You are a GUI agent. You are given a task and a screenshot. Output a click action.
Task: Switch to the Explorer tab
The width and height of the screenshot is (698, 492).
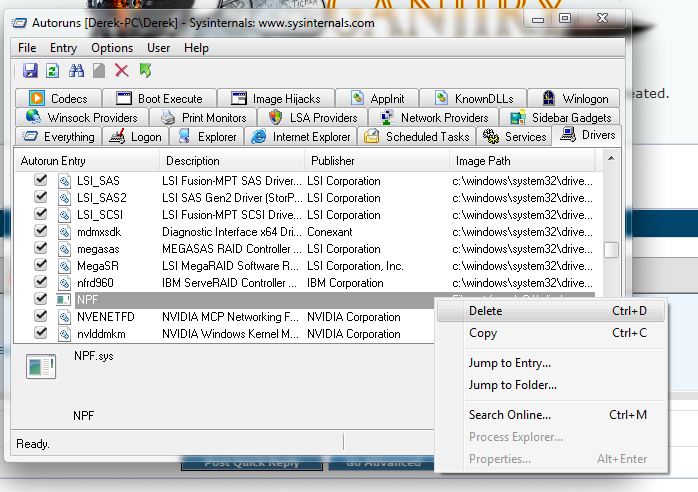point(207,137)
